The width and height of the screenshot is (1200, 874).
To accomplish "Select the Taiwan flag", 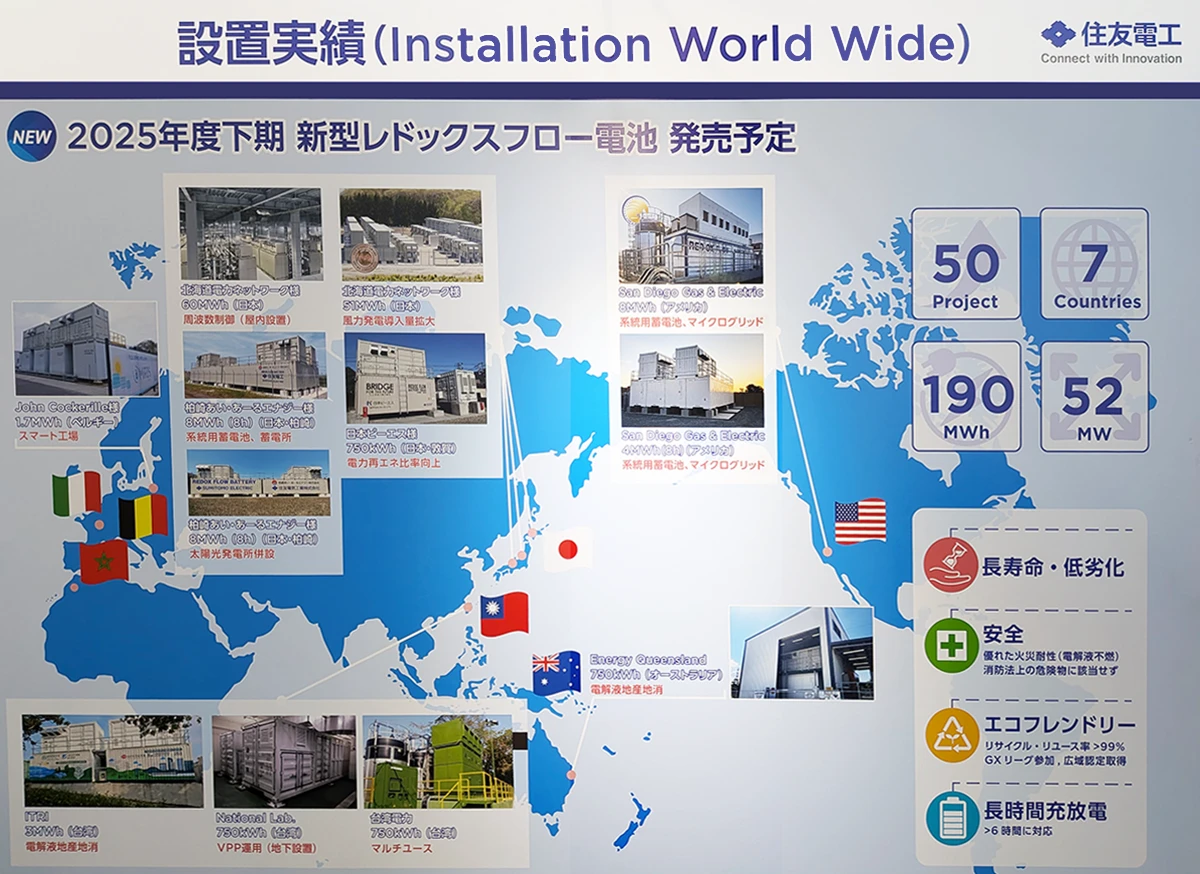I will 504,614.
